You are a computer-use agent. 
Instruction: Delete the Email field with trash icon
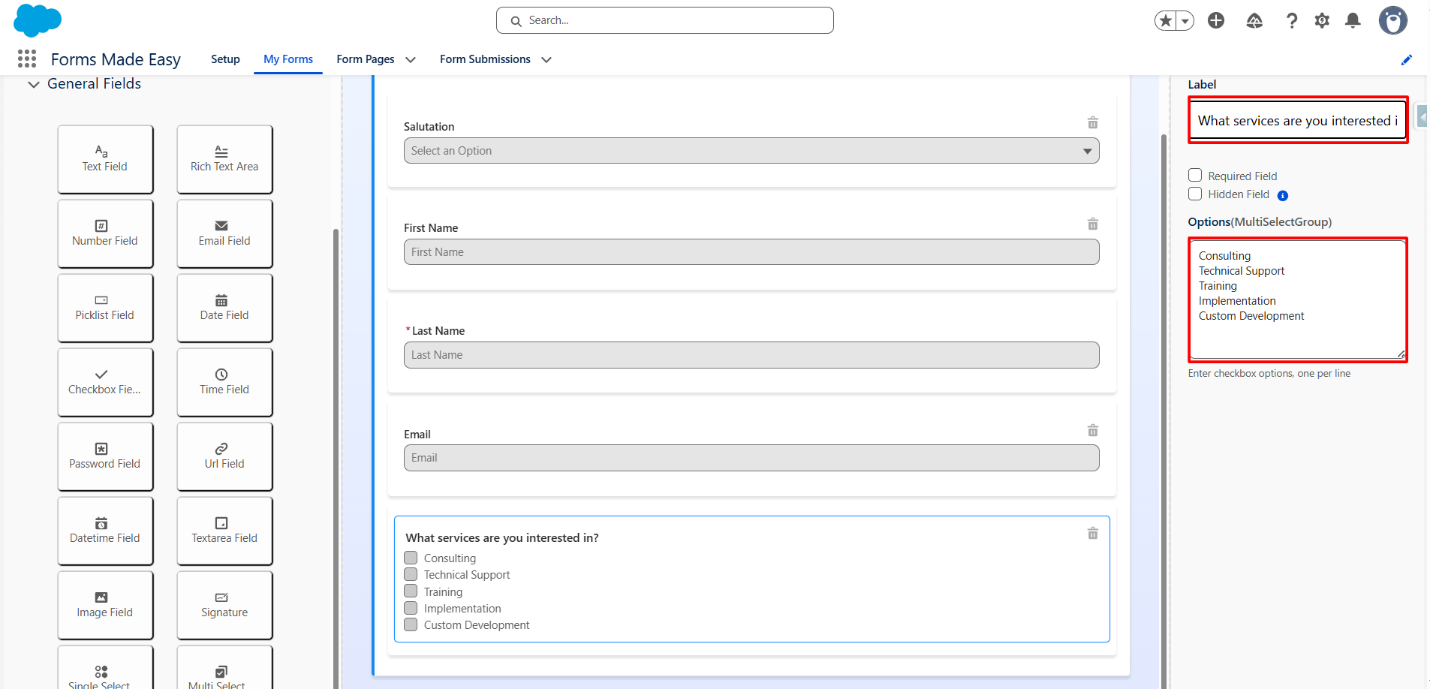tap(1092, 430)
